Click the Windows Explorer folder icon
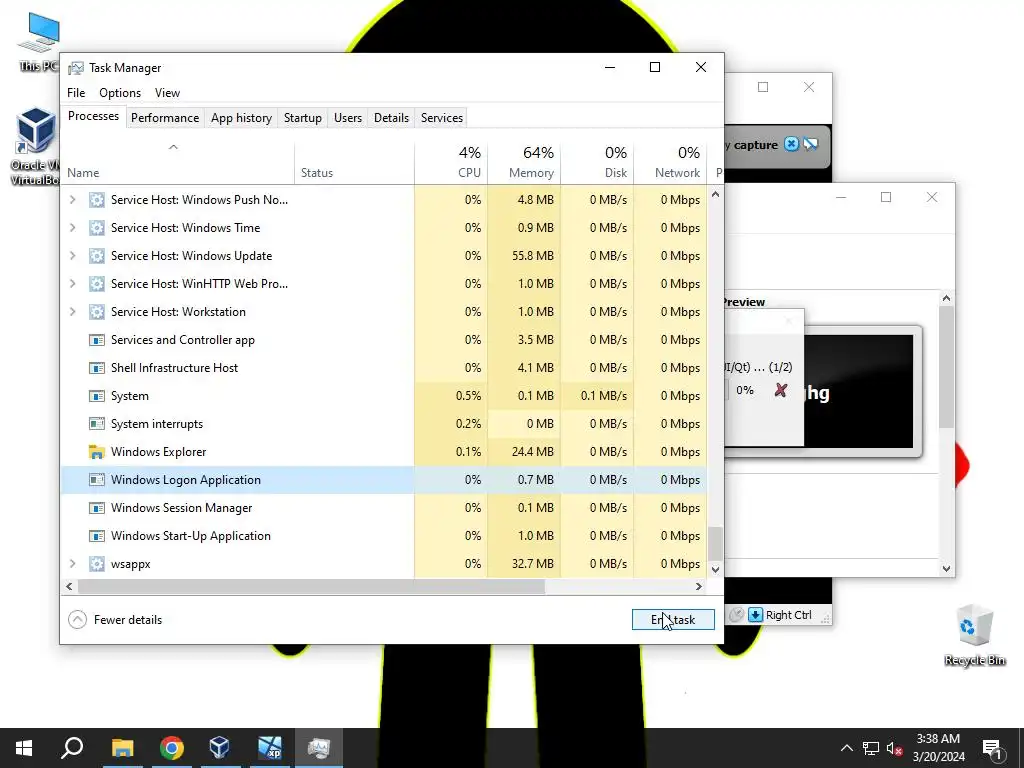Viewport: 1024px width, 768px height. 97,452
